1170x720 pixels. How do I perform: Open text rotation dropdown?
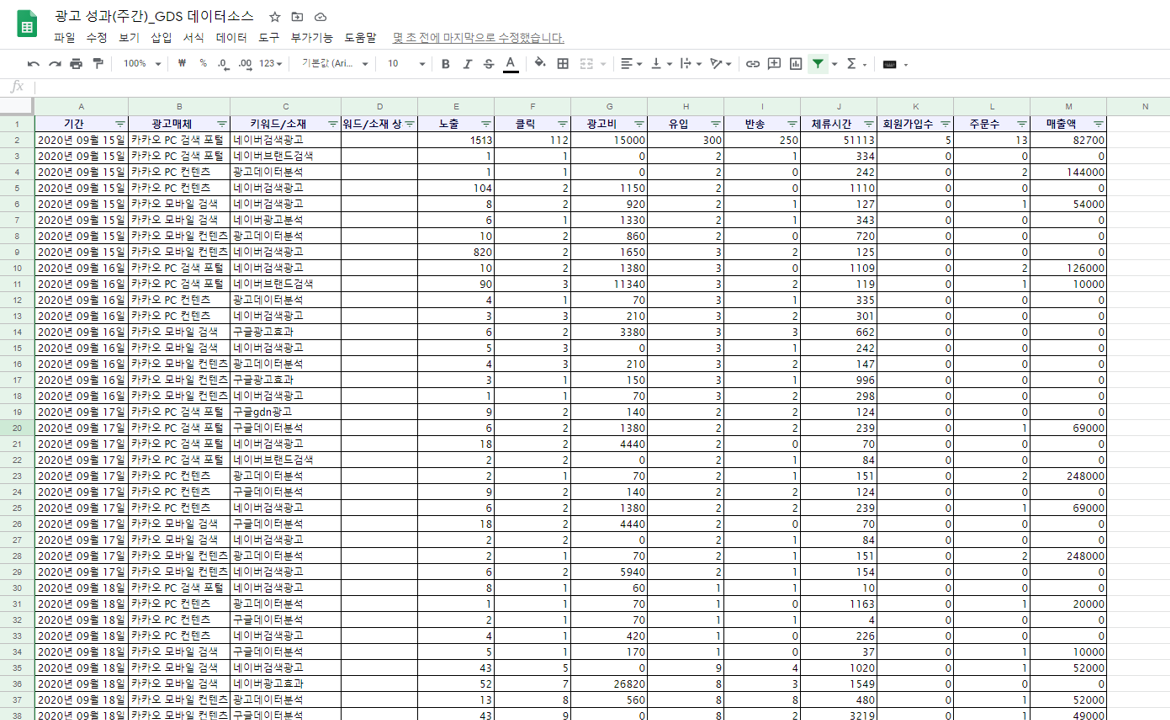pos(720,64)
